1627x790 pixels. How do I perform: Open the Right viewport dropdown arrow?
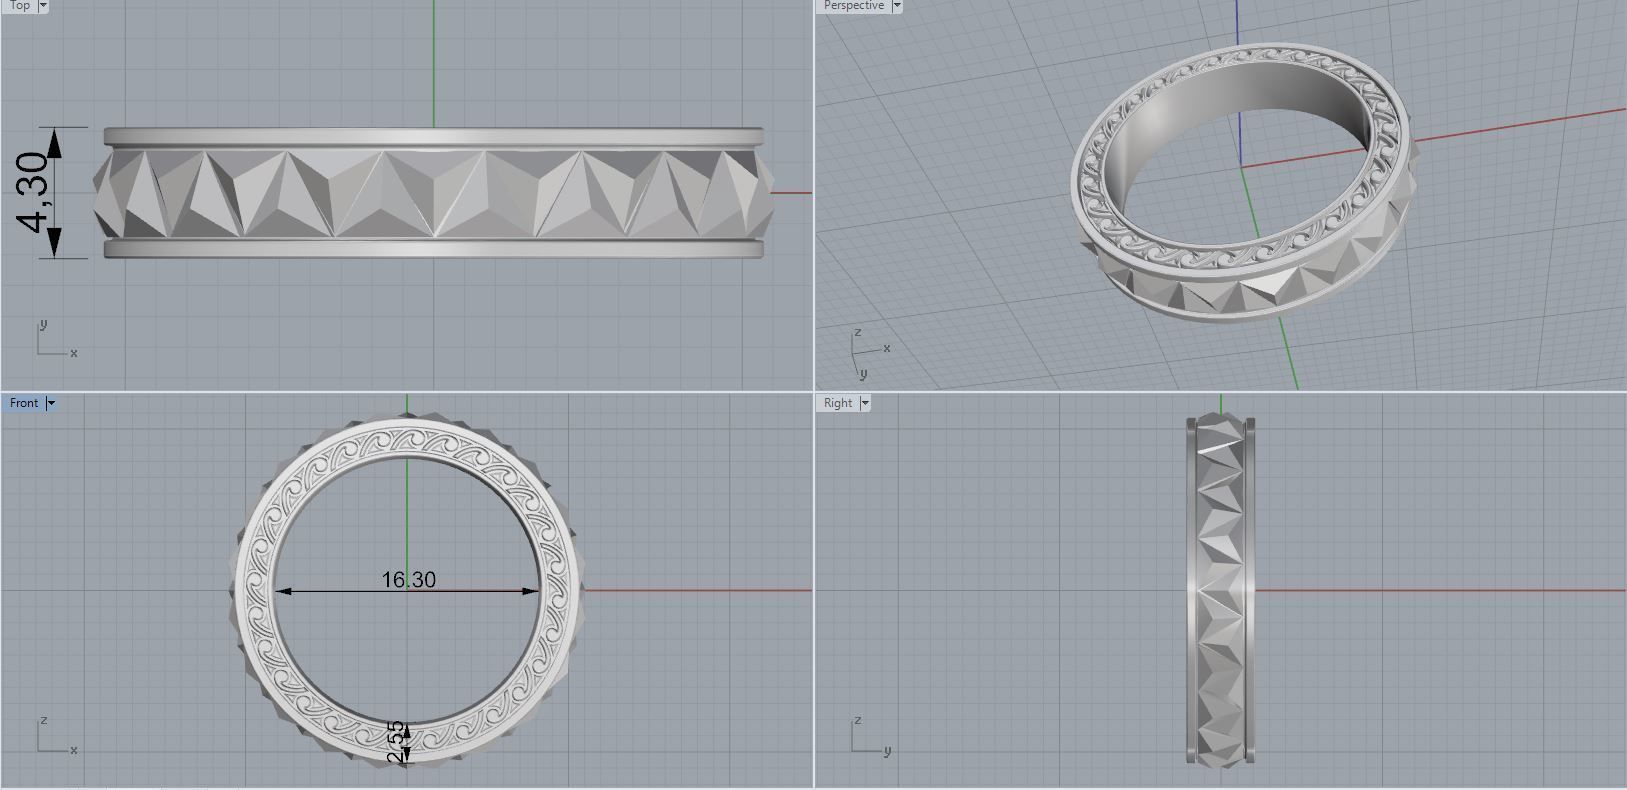click(865, 403)
